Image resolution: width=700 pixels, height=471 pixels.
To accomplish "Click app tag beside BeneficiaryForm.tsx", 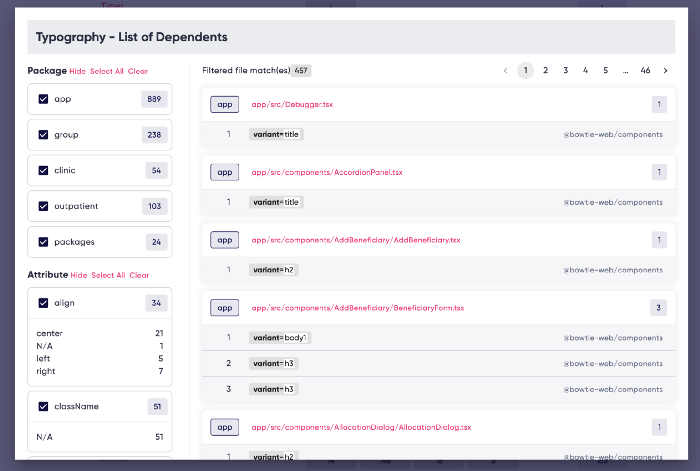I will 225,308.
